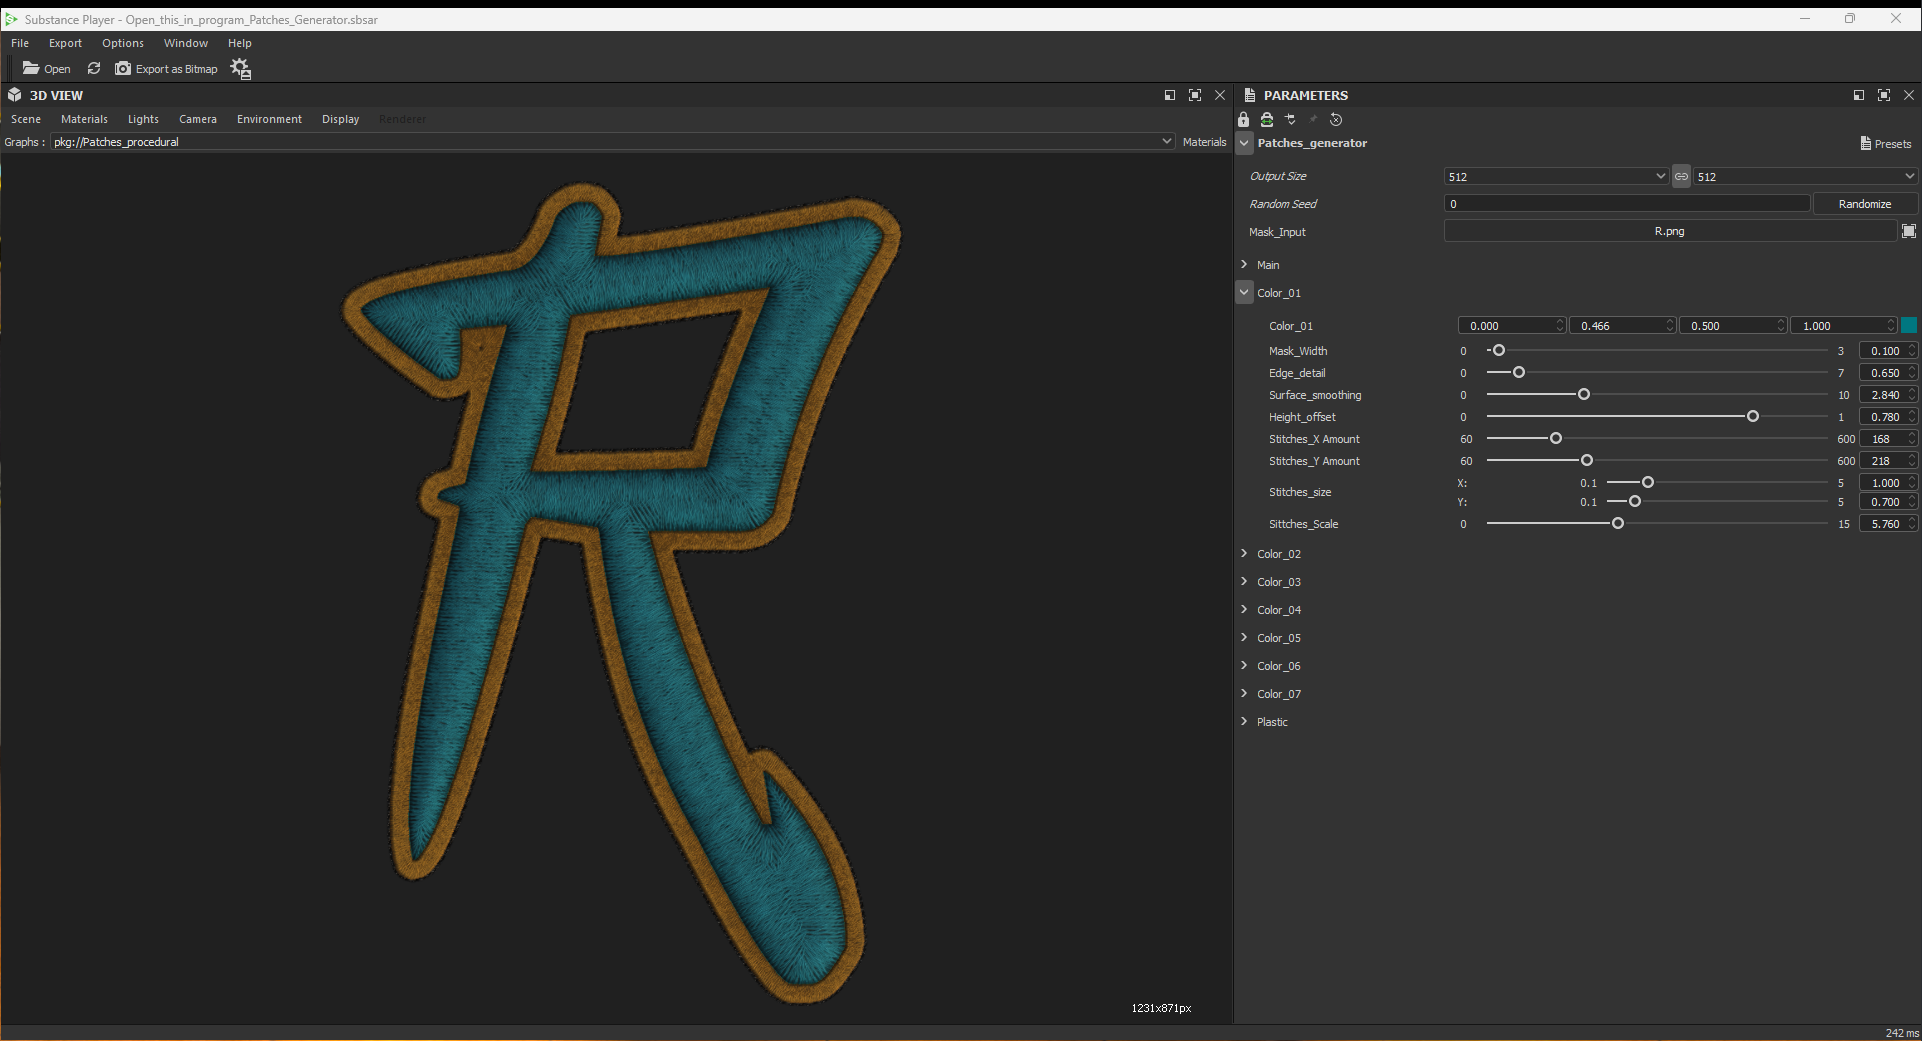Image resolution: width=1922 pixels, height=1041 pixels.
Task: Open the Output Size width dropdown
Action: pos(1556,177)
